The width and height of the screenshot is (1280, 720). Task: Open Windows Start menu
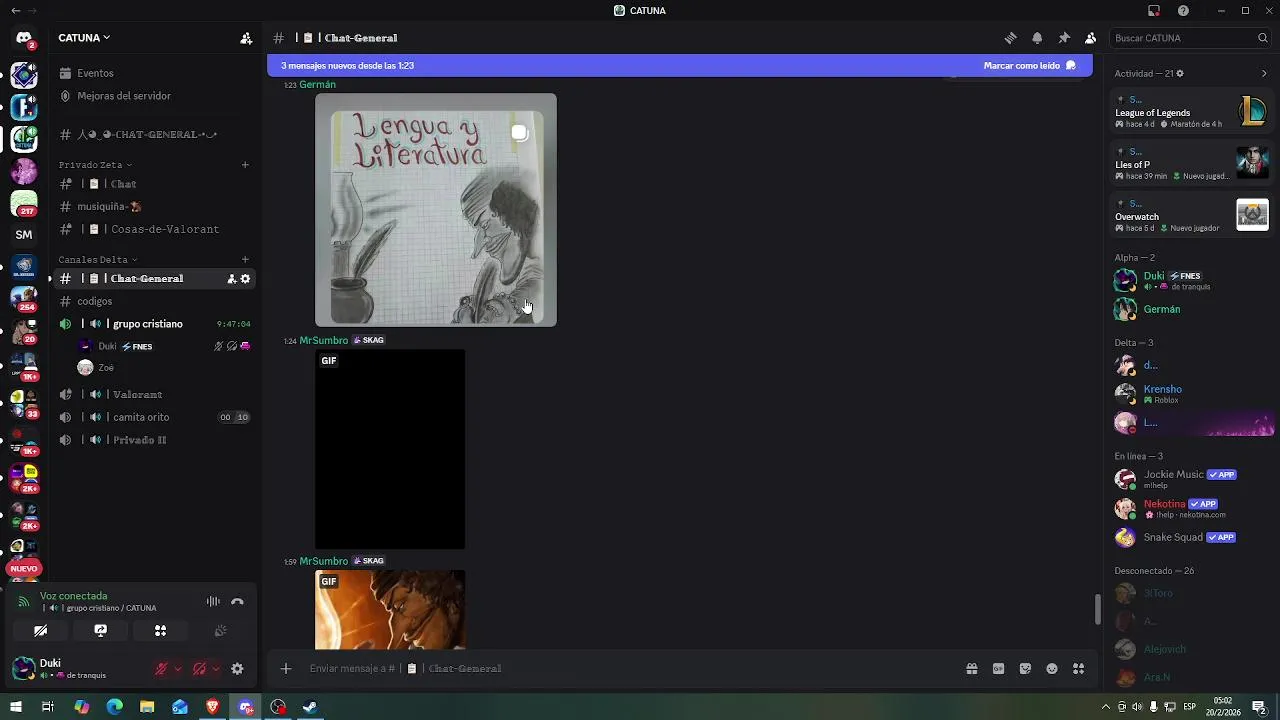[x=15, y=707]
